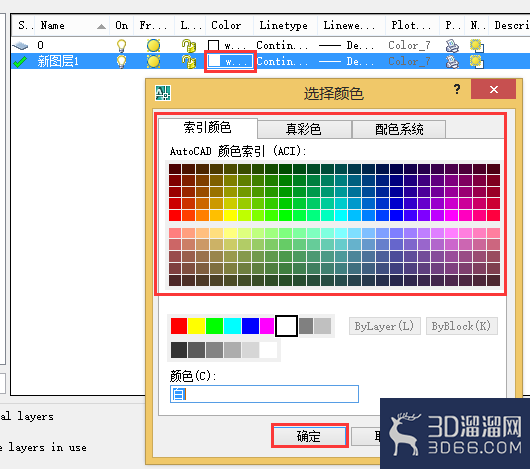The height and width of the screenshot is (469, 530).
Task: Click the new viewport freeze icon for layer 0
Action: point(477,45)
